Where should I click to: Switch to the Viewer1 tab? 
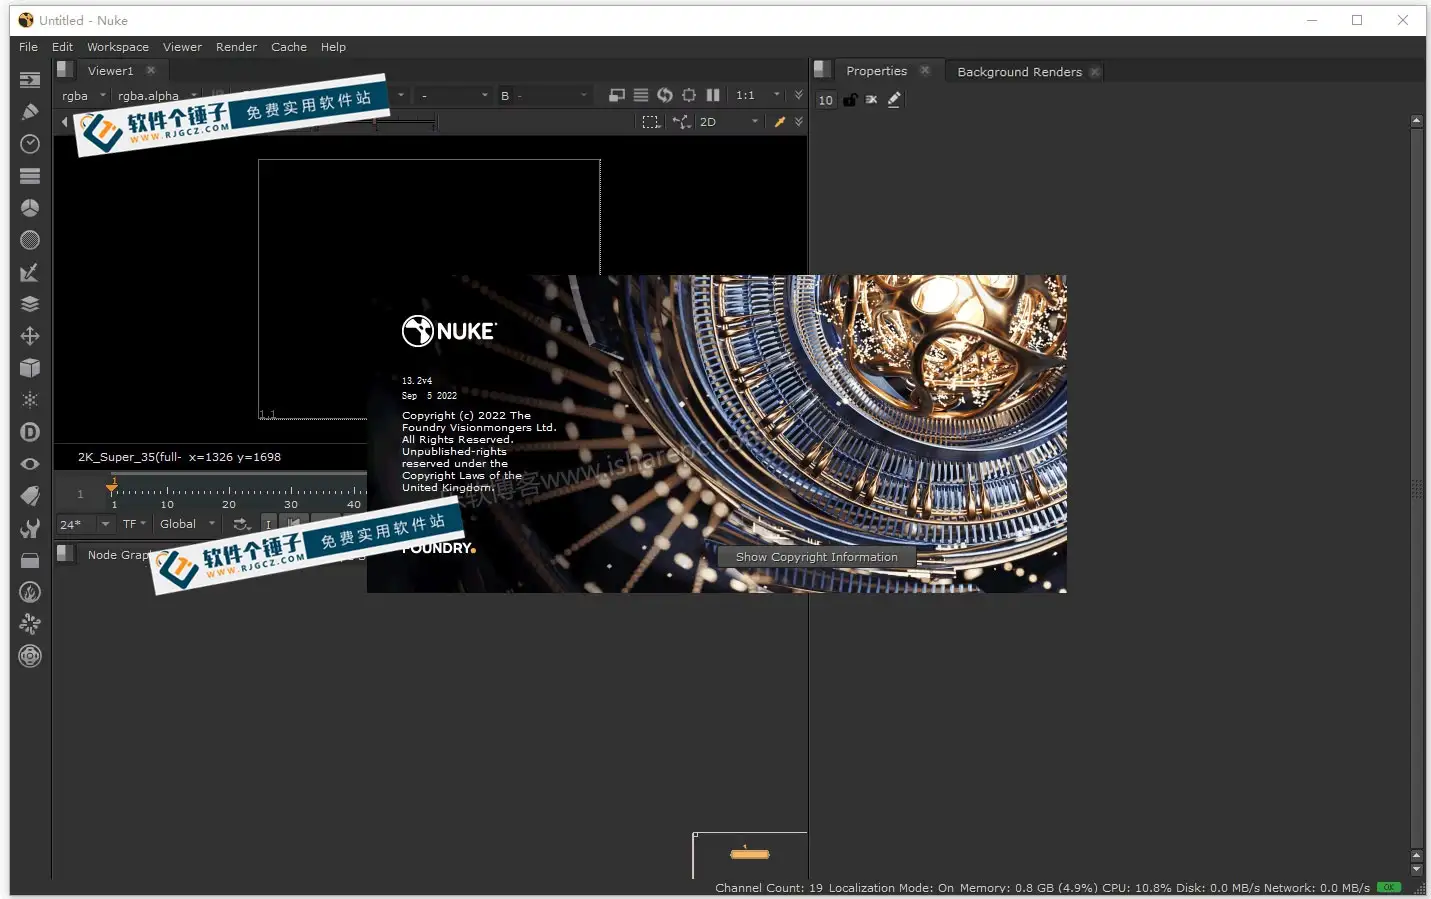110,71
